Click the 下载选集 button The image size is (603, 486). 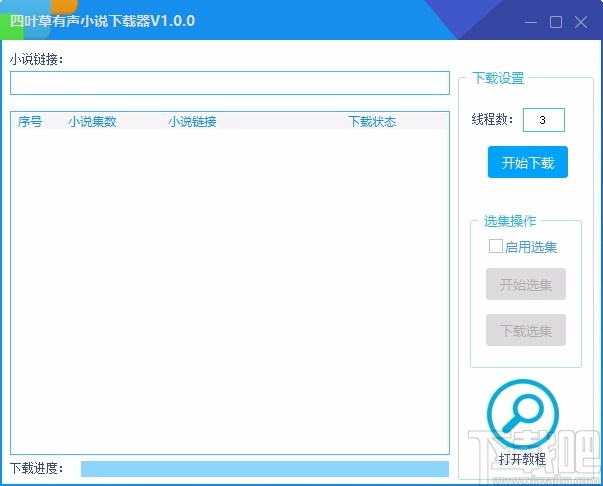(x=526, y=330)
